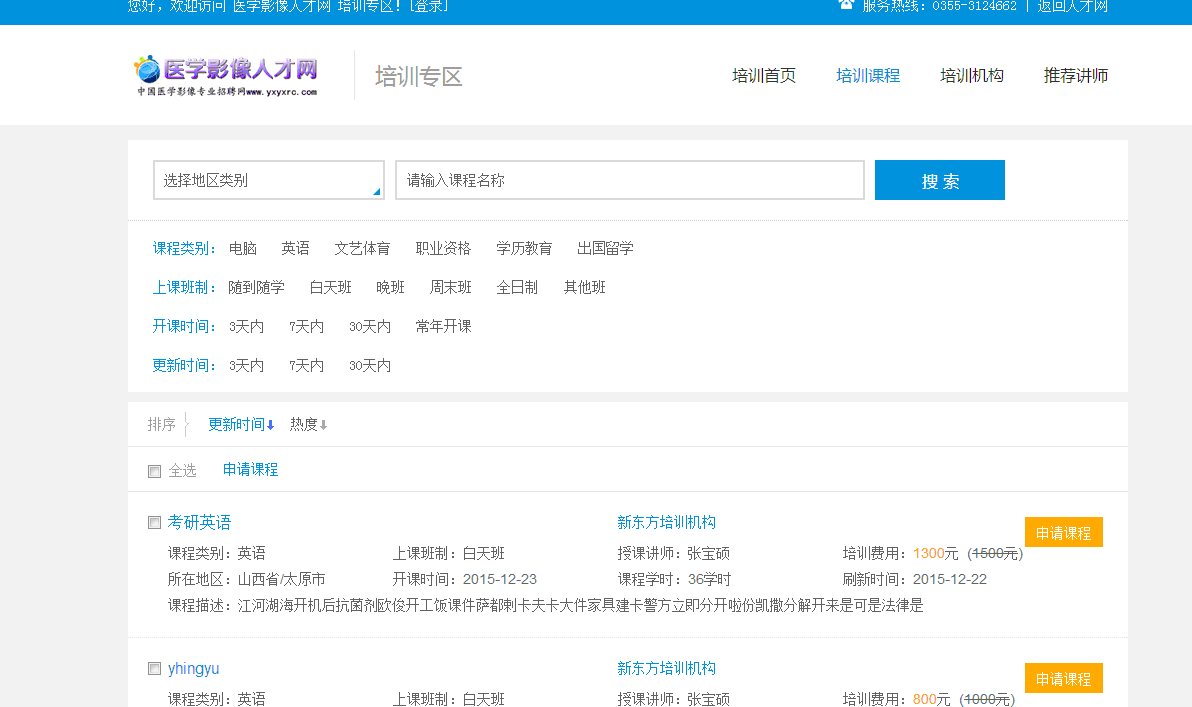This screenshot has height=707, width=1192.
Task: Check the 全选 select-all checkbox
Action: coord(154,470)
